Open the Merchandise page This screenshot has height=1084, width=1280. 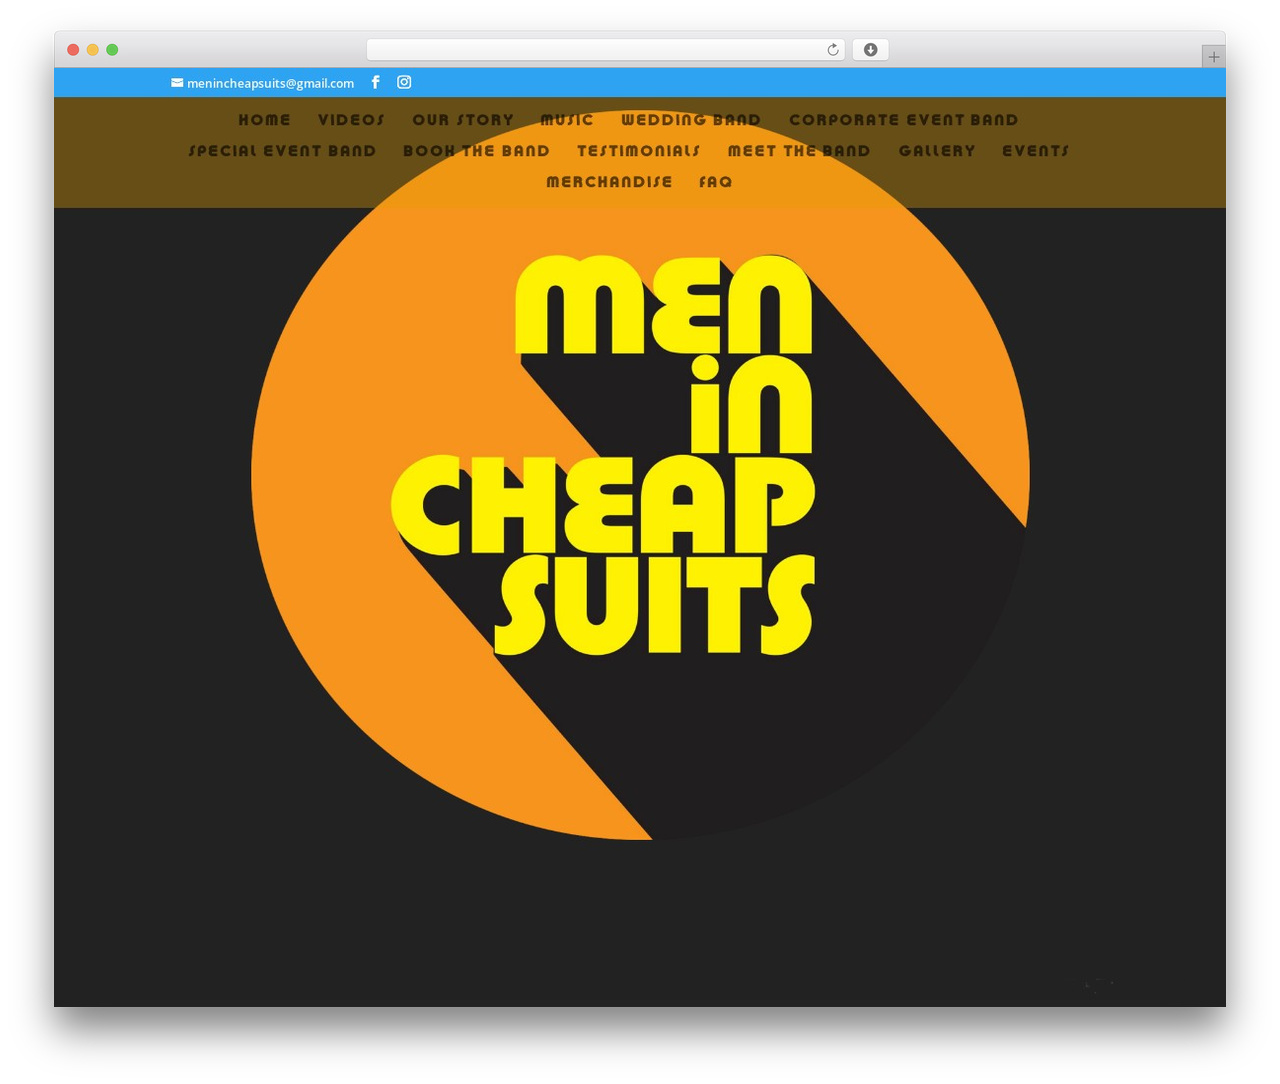click(609, 182)
